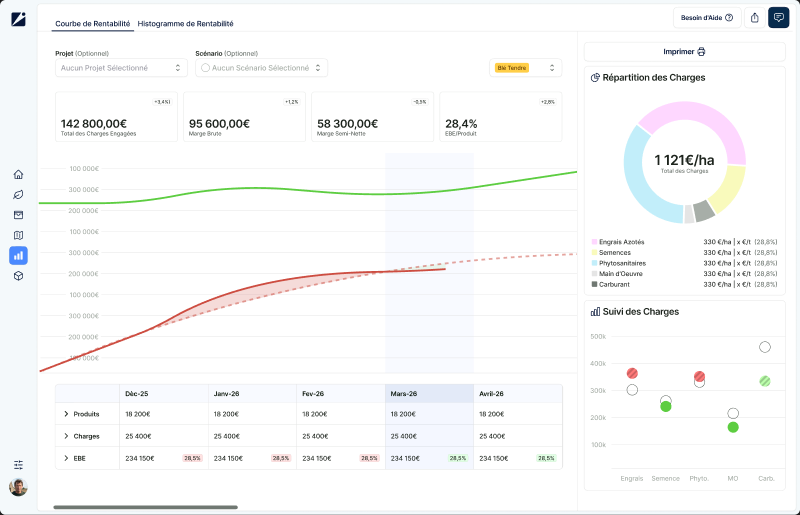800x515 pixels.
Task: Open the leaf crops section in sidebar
Action: point(18,194)
